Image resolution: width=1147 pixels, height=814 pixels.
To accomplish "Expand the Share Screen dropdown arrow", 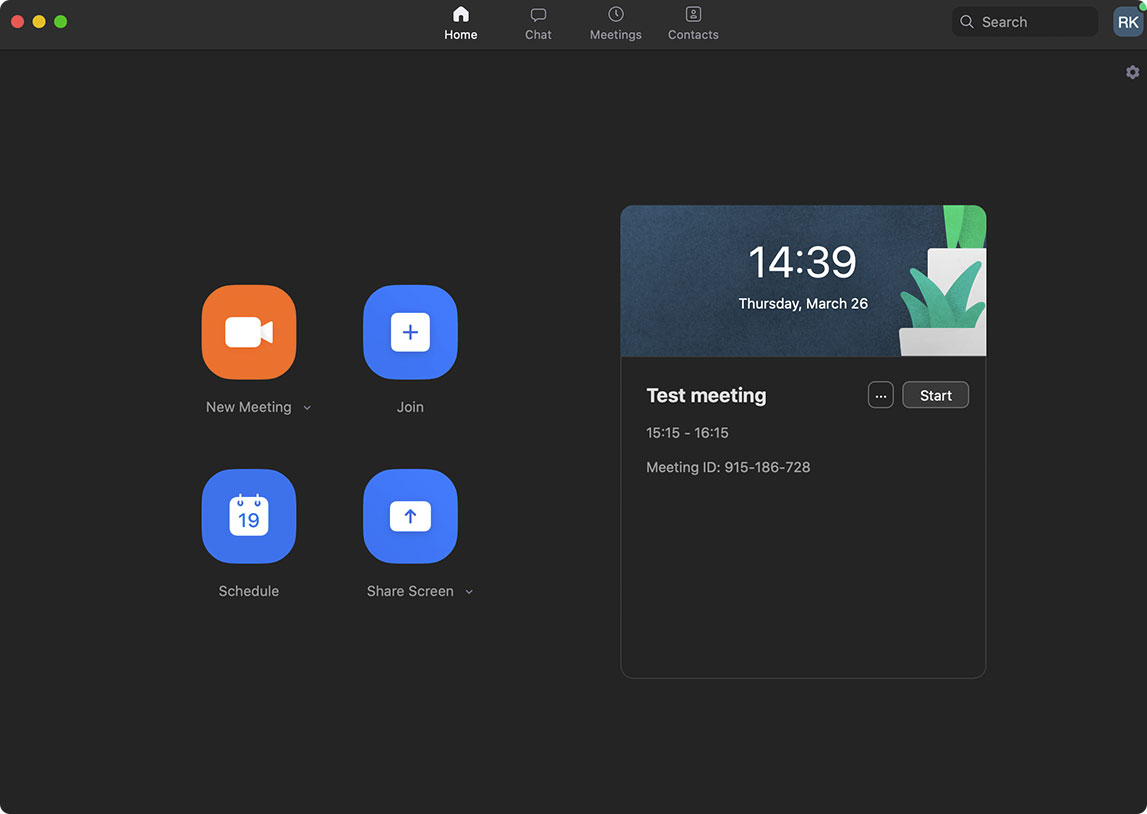I will (x=469, y=592).
